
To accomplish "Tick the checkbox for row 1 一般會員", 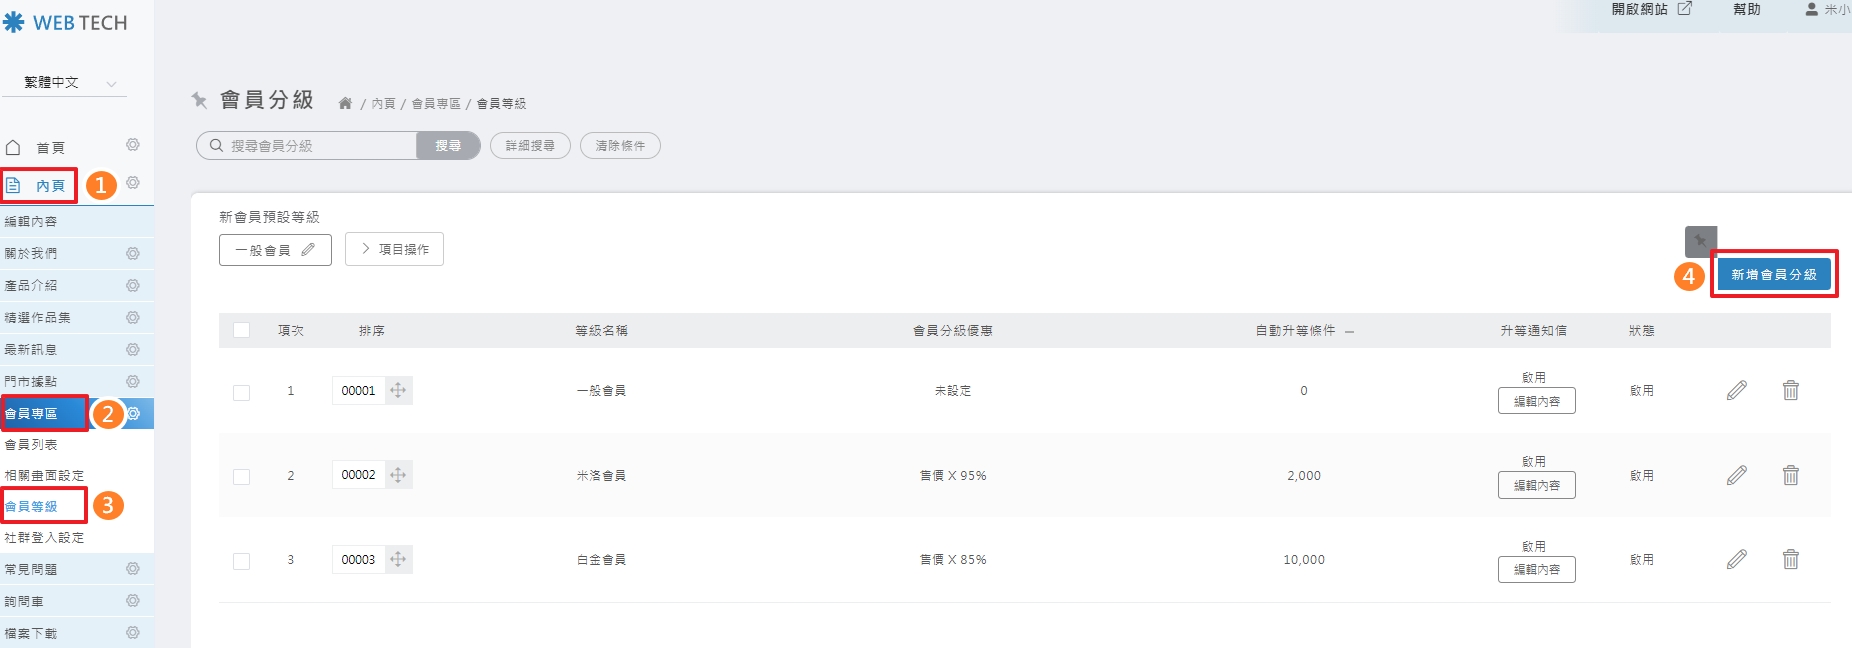I will (x=241, y=392).
